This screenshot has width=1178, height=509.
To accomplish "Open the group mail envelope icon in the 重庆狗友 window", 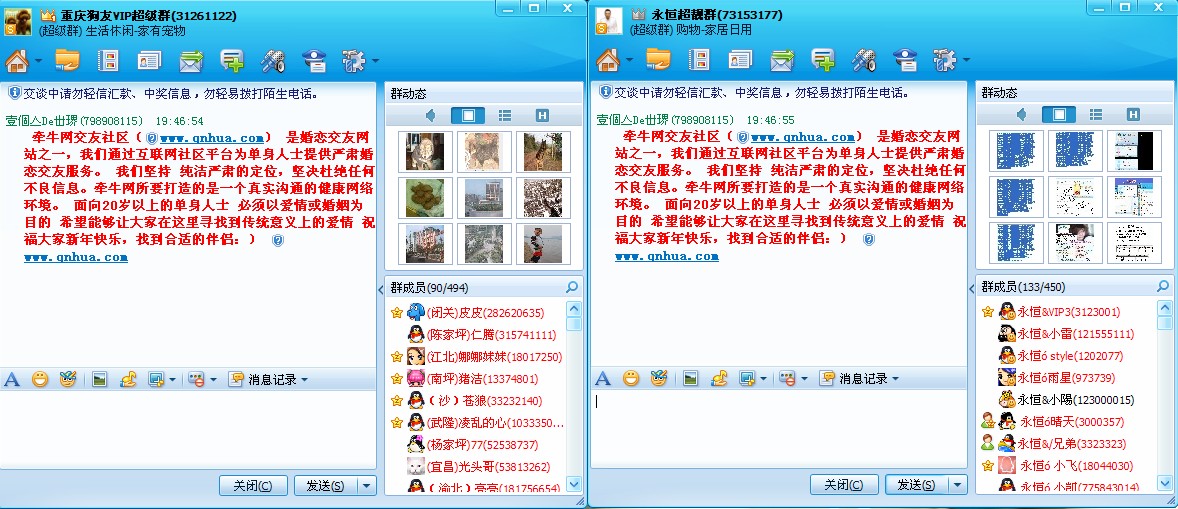I will 191,61.
